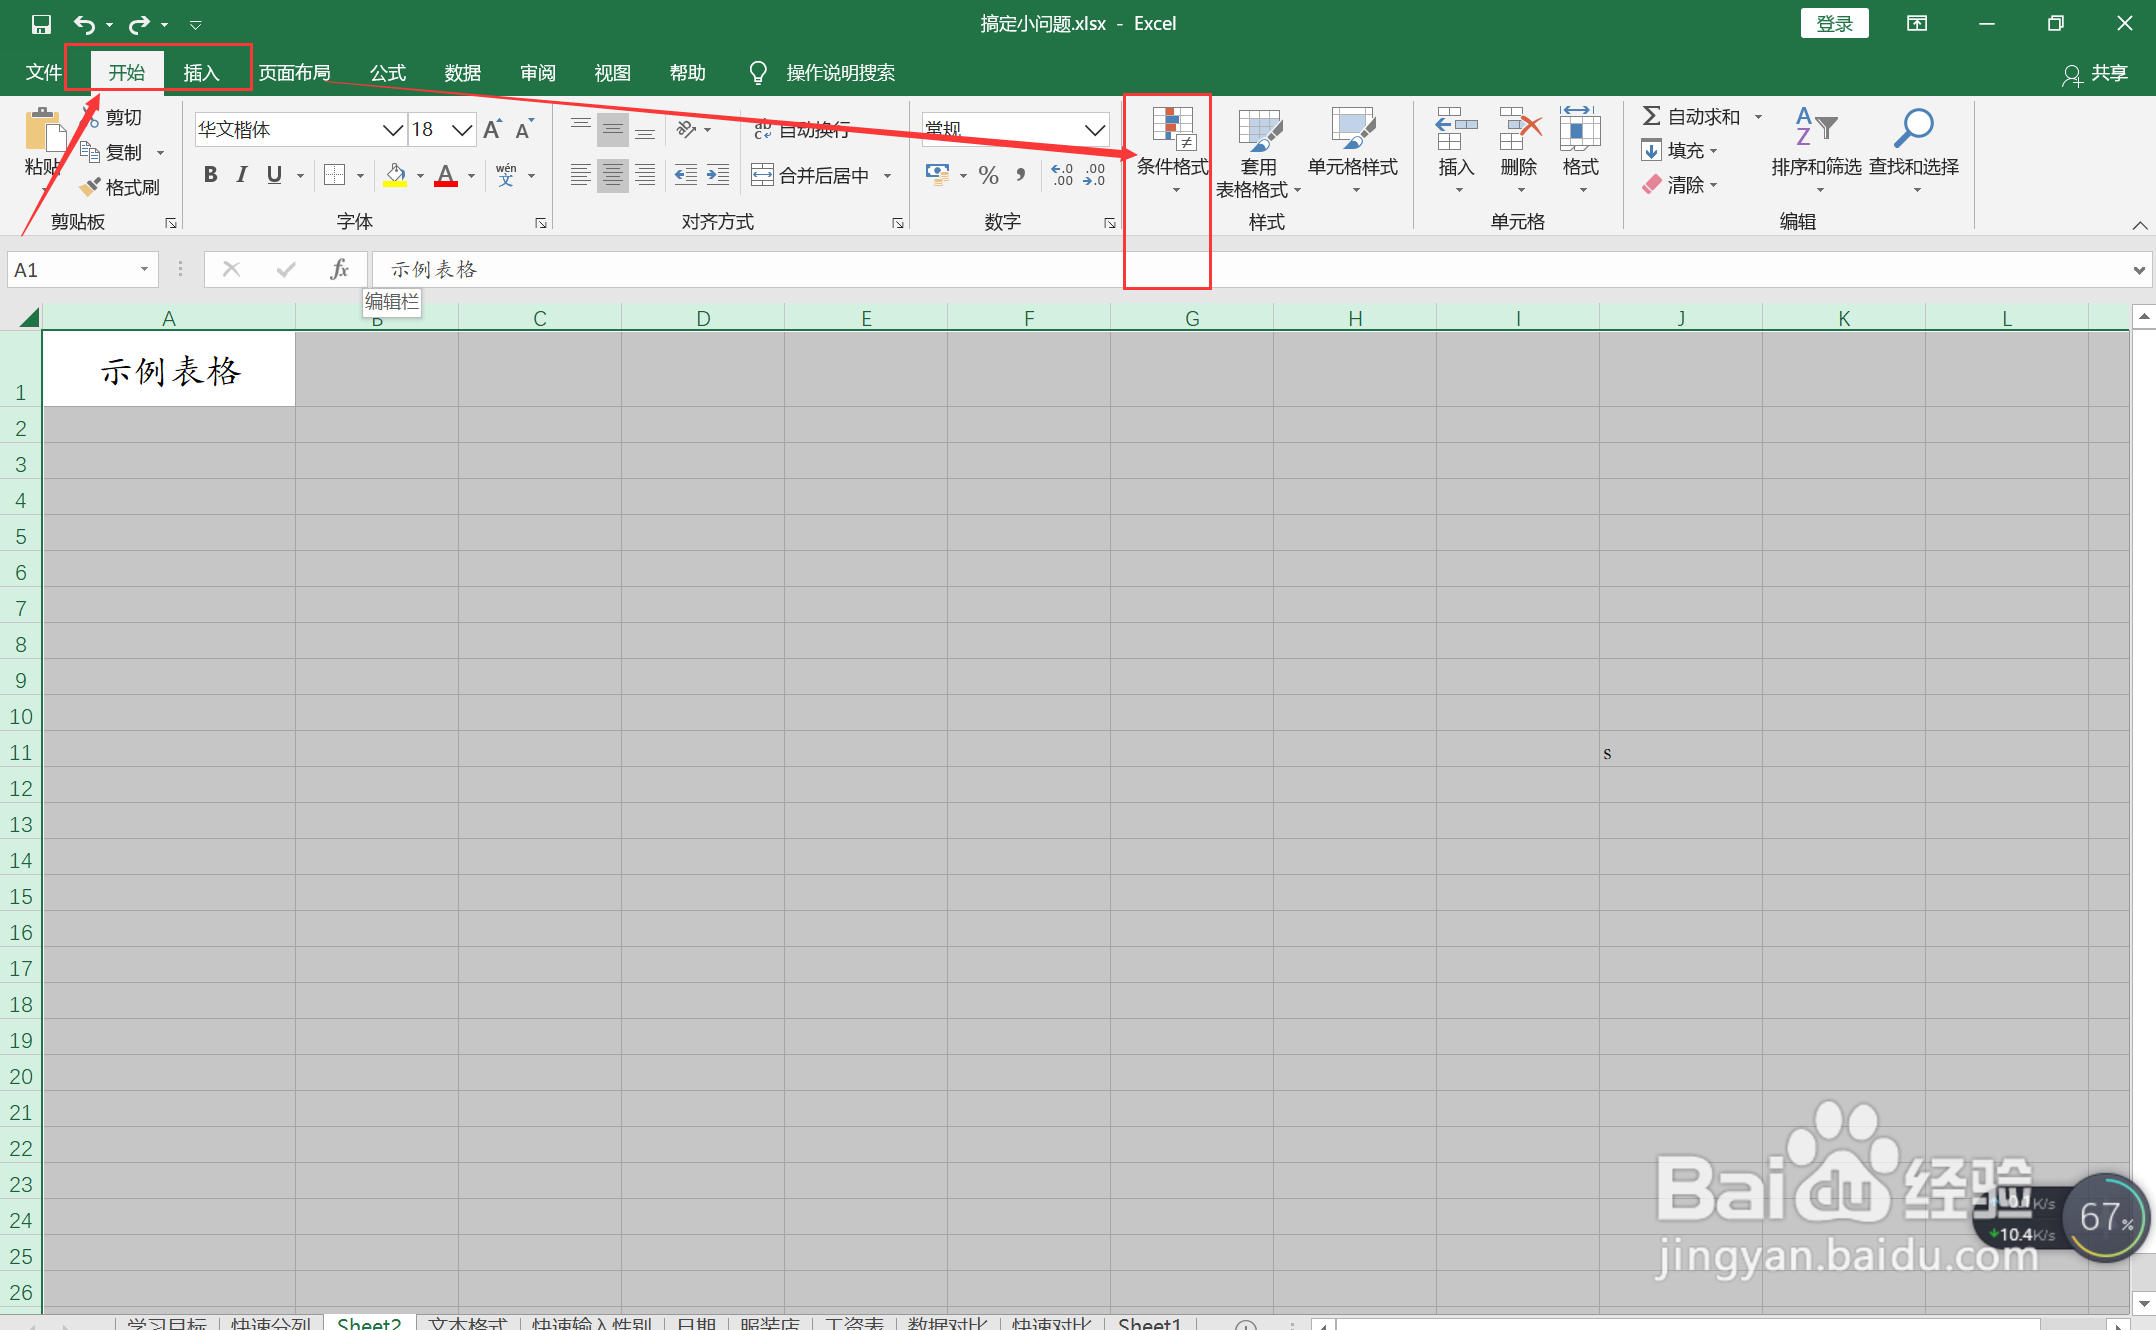Click the Format Painter brush icon
The image size is (2156, 1330).
coord(91,187)
